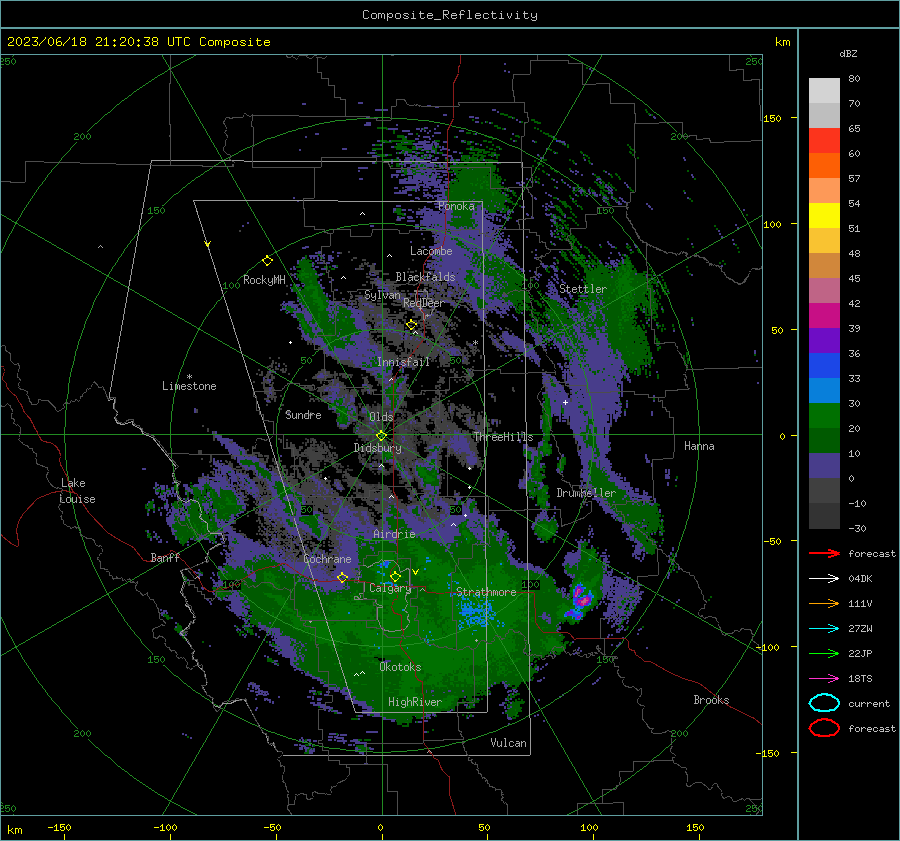900x841 pixels.
Task: Click the cyan 27ZW arrow legend icon
Action: tap(824, 629)
